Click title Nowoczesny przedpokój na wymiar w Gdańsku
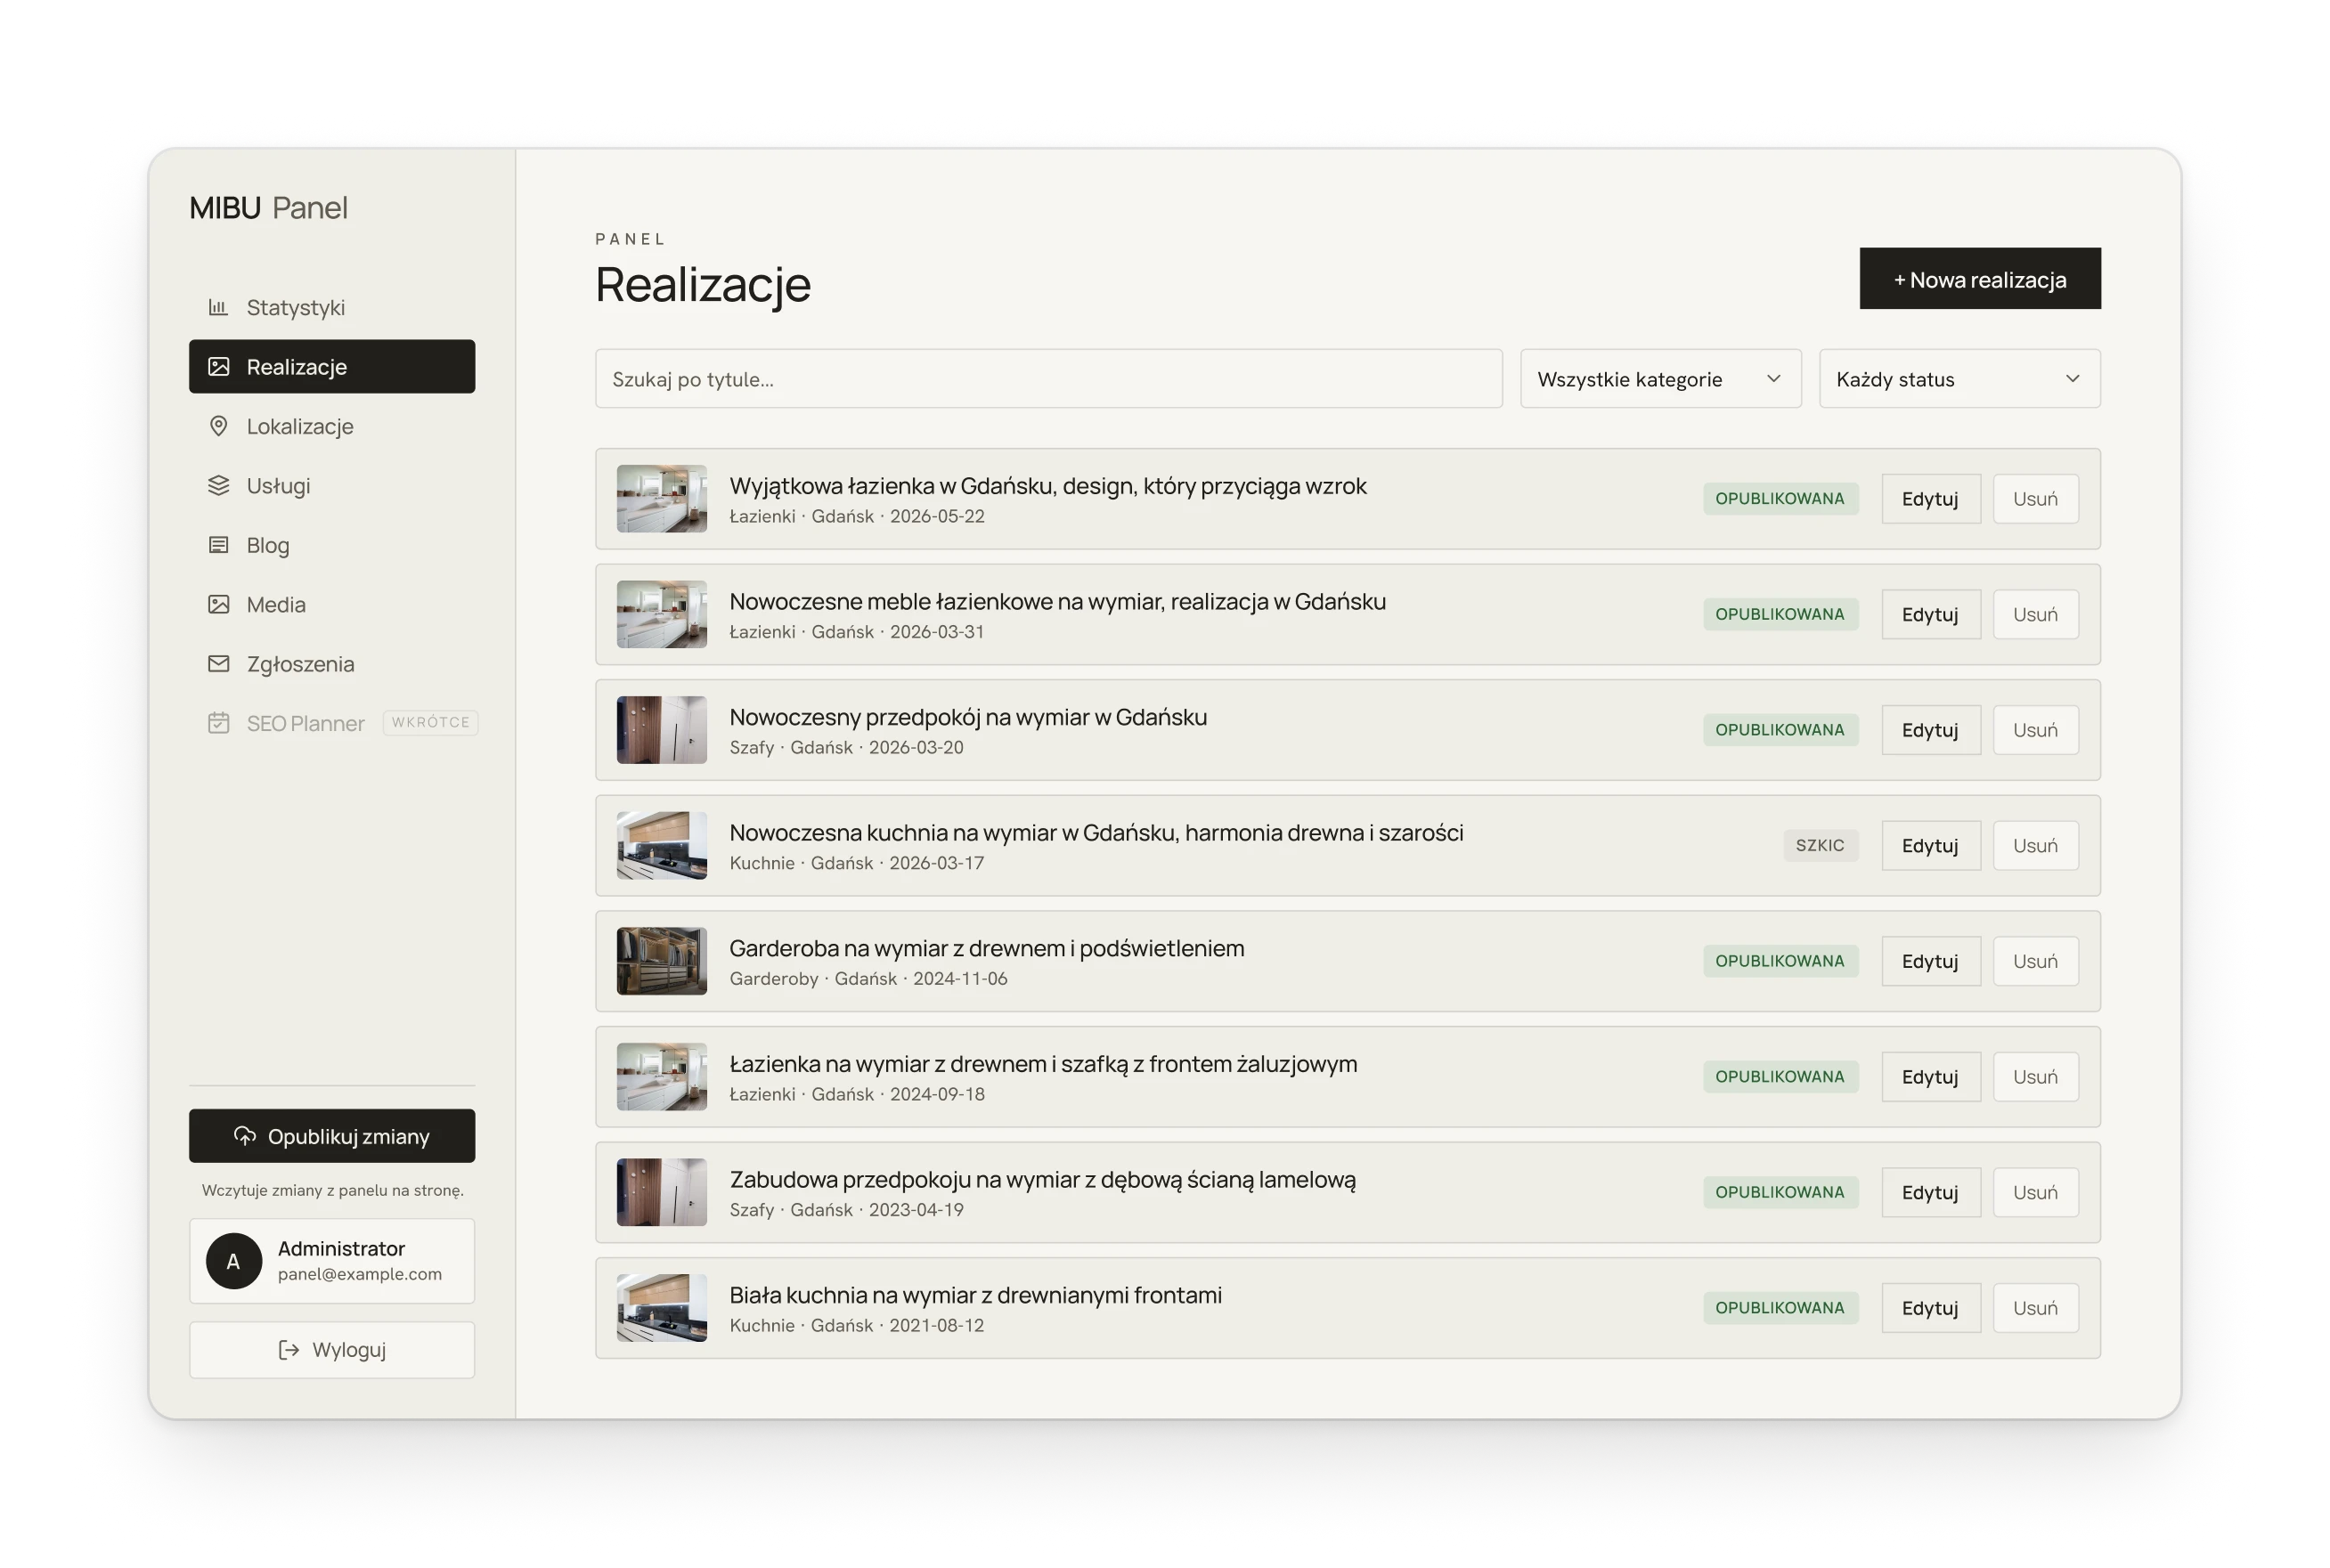2330x1568 pixels. (x=968, y=717)
